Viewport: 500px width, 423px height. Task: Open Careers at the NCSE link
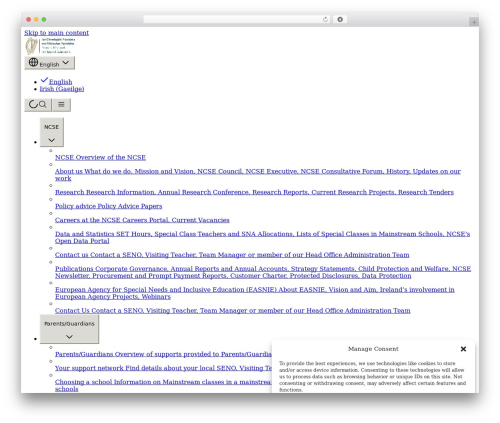click(142, 220)
